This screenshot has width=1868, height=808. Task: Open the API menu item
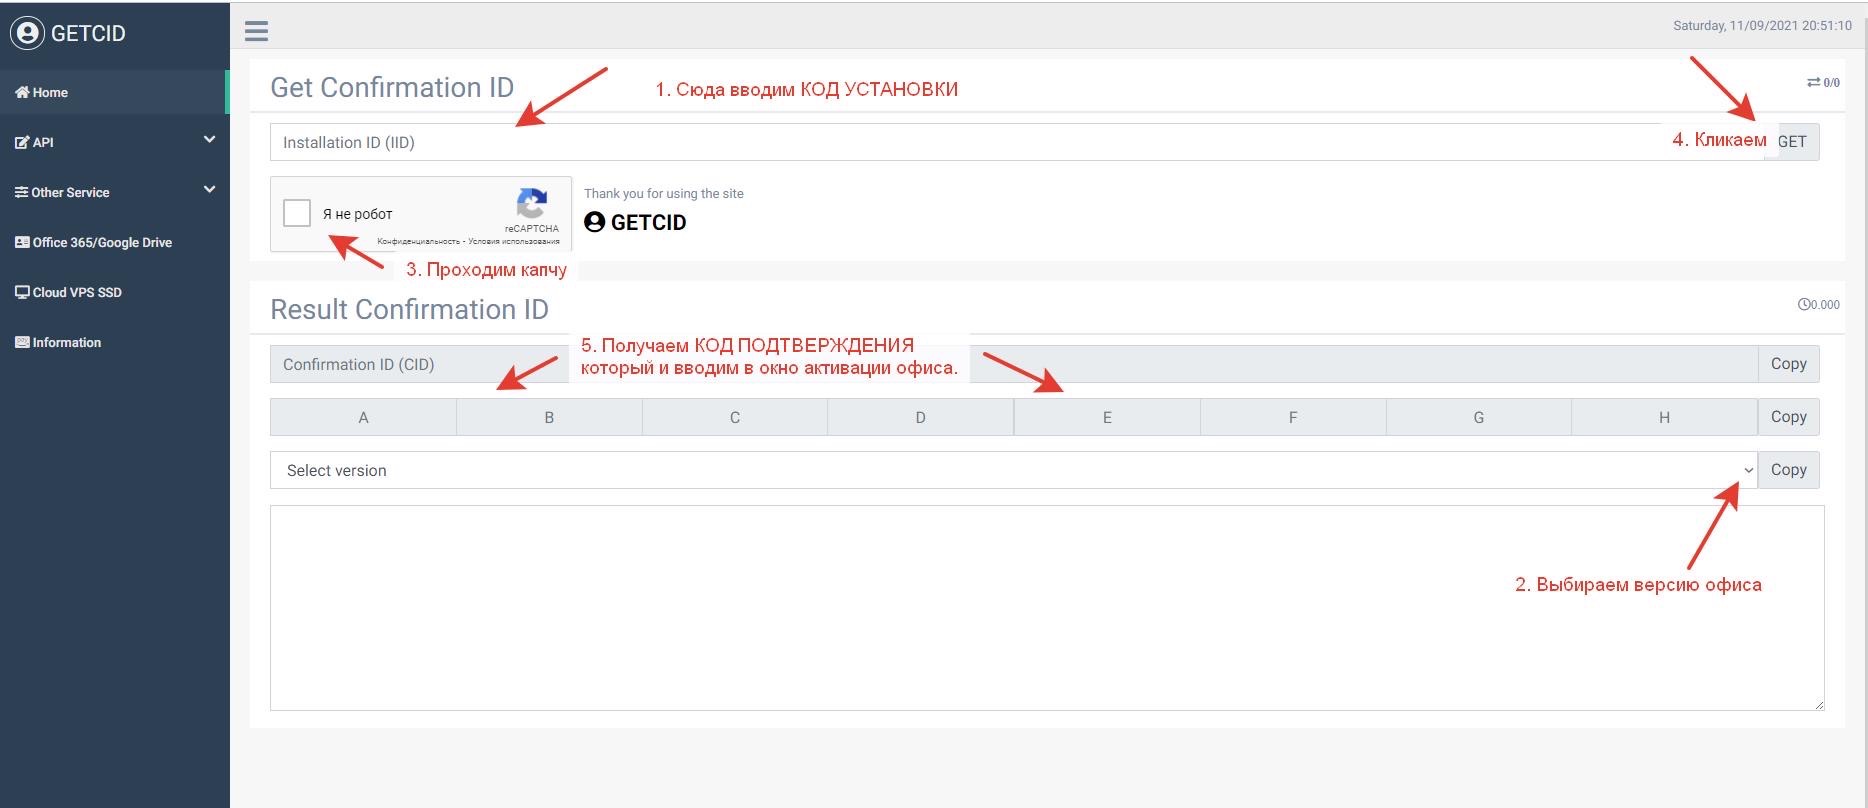tap(114, 142)
